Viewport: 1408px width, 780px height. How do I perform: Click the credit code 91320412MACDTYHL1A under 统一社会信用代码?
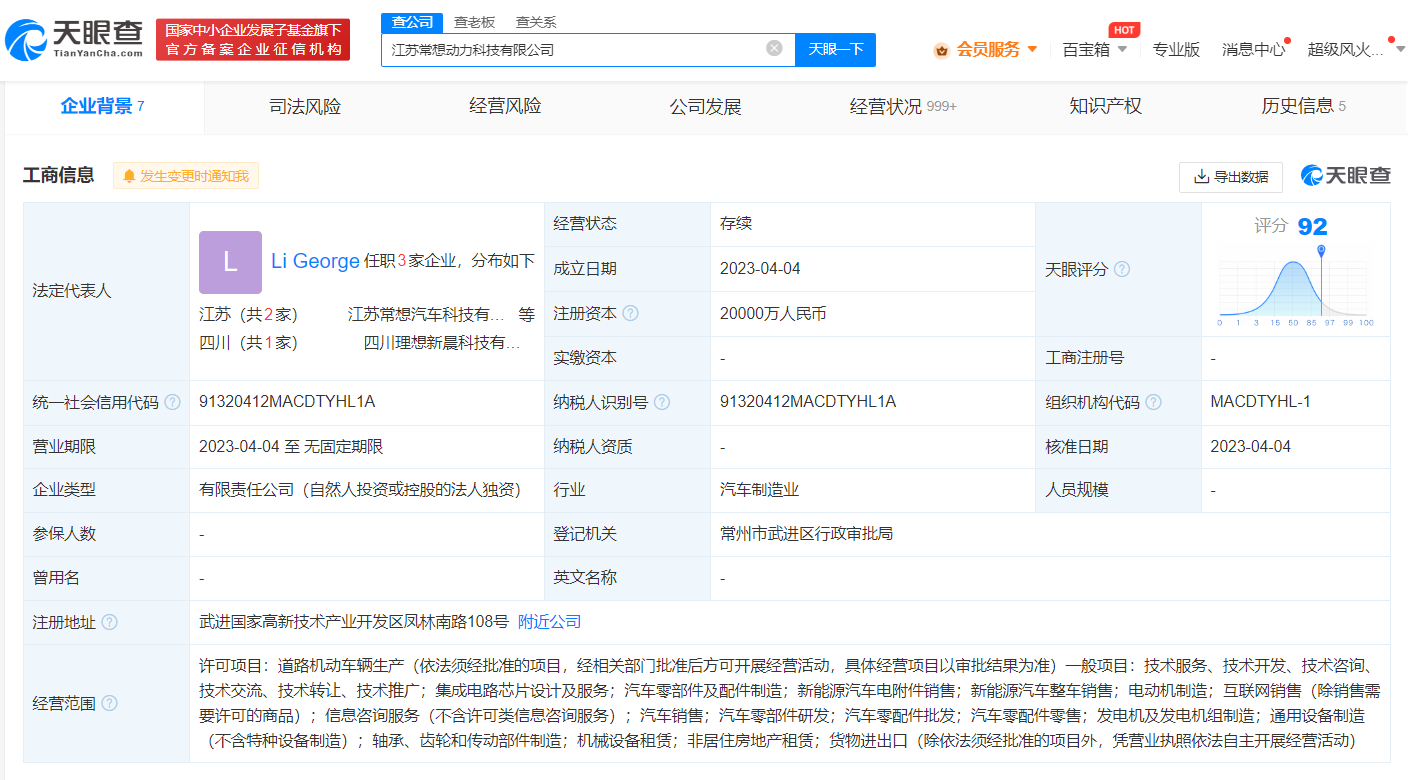tap(287, 402)
